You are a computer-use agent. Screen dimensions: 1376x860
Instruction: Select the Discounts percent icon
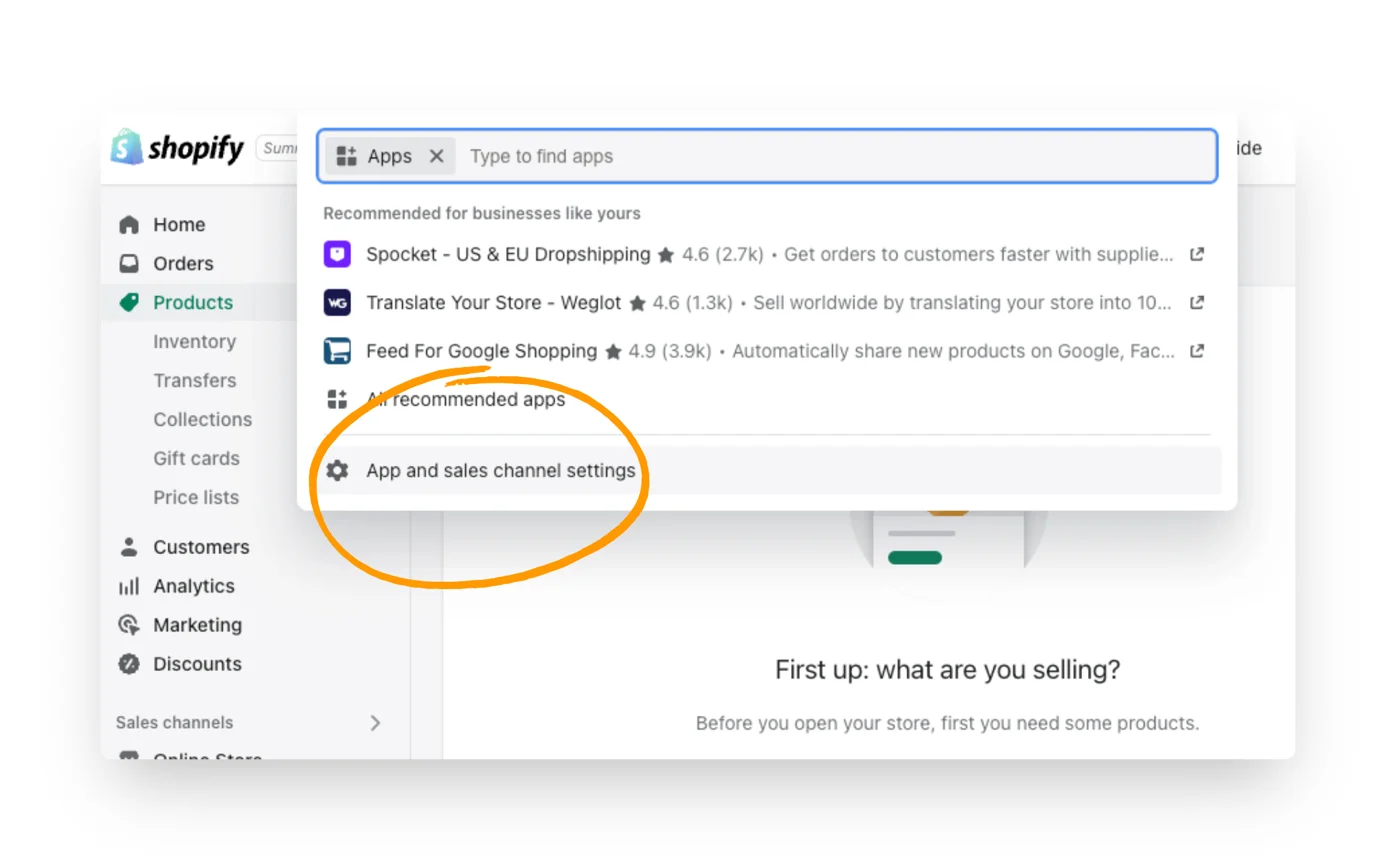(x=128, y=663)
